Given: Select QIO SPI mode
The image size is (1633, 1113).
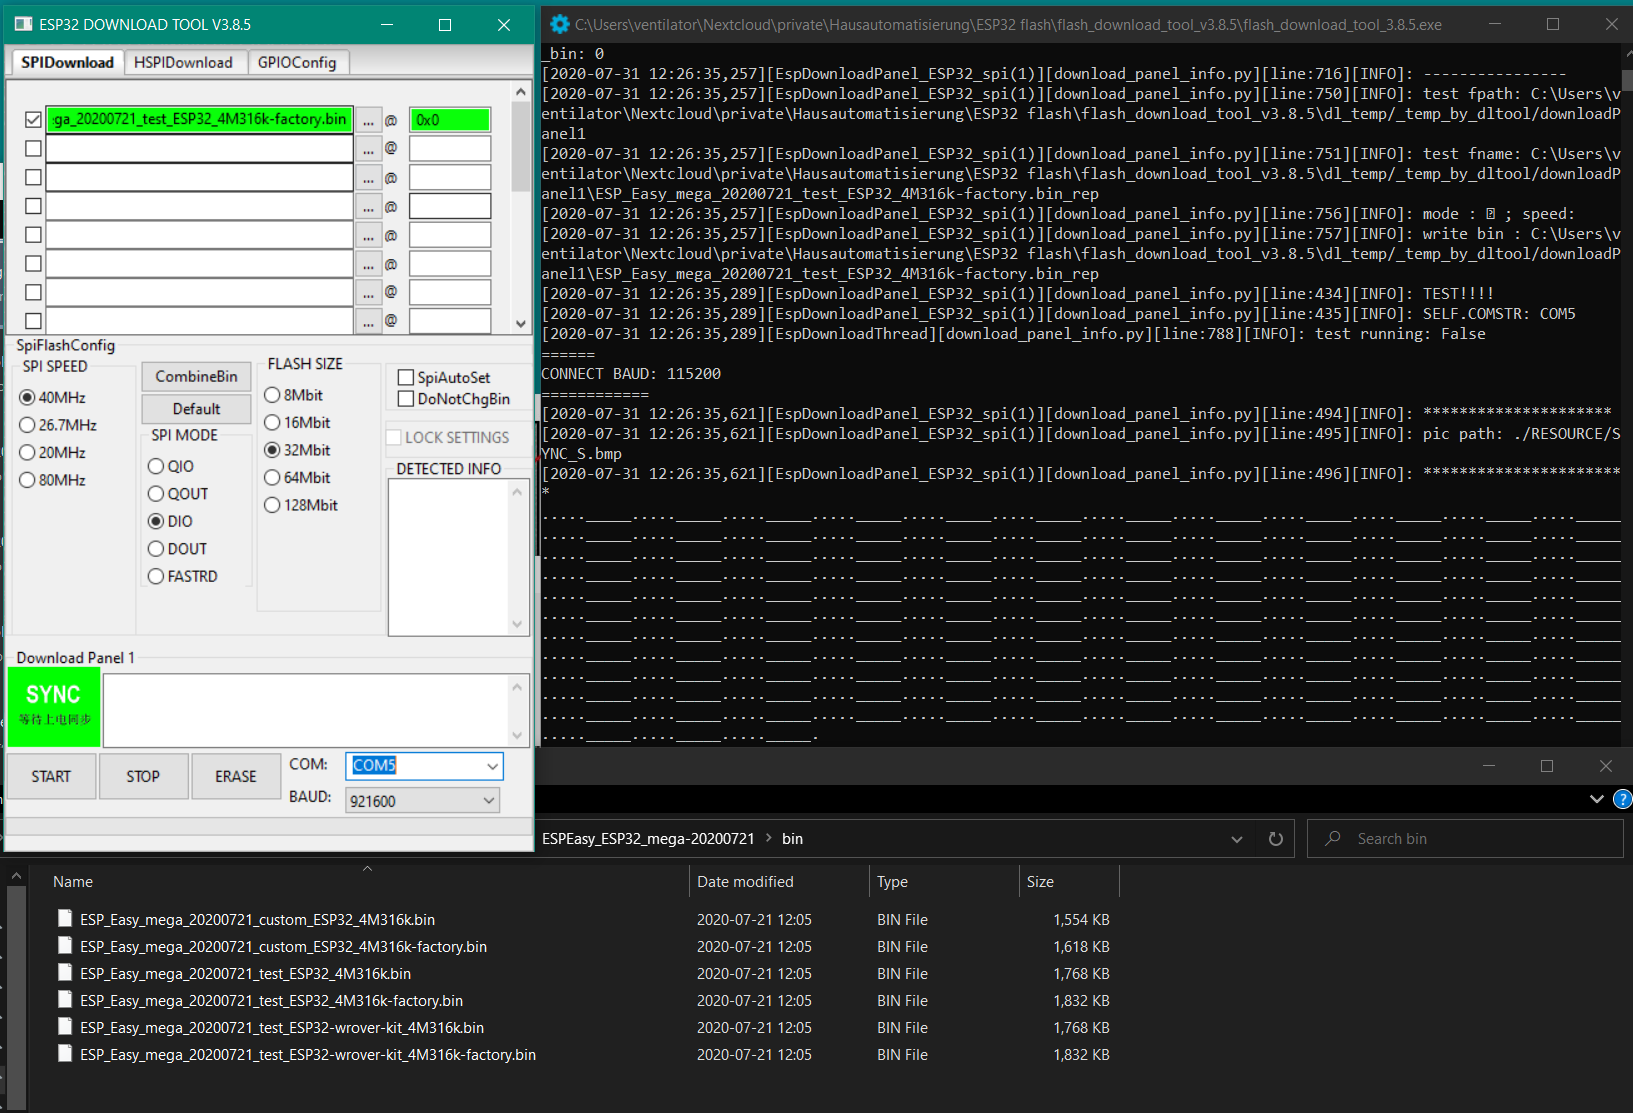Looking at the screenshot, I should (156, 466).
